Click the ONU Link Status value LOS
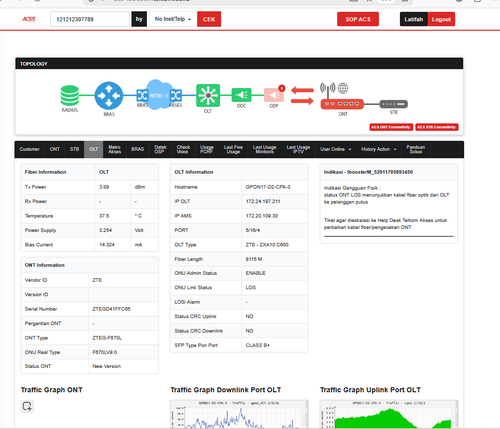Viewport: 500px width, 429px height. (251, 287)
